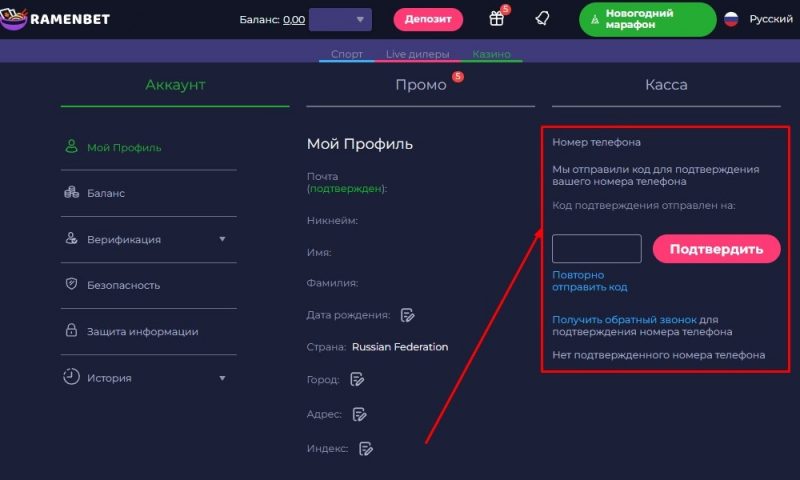Click the Защита информации lock icon

(71, 330)
